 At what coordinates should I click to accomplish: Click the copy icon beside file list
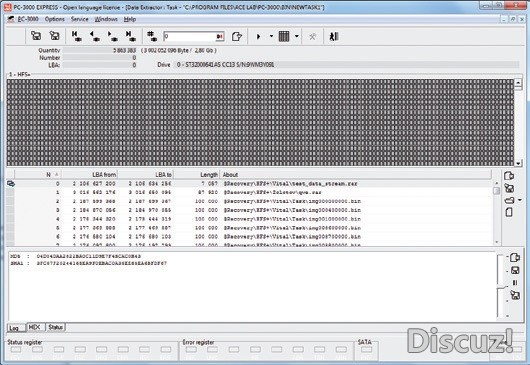click(x=509, y=176)
